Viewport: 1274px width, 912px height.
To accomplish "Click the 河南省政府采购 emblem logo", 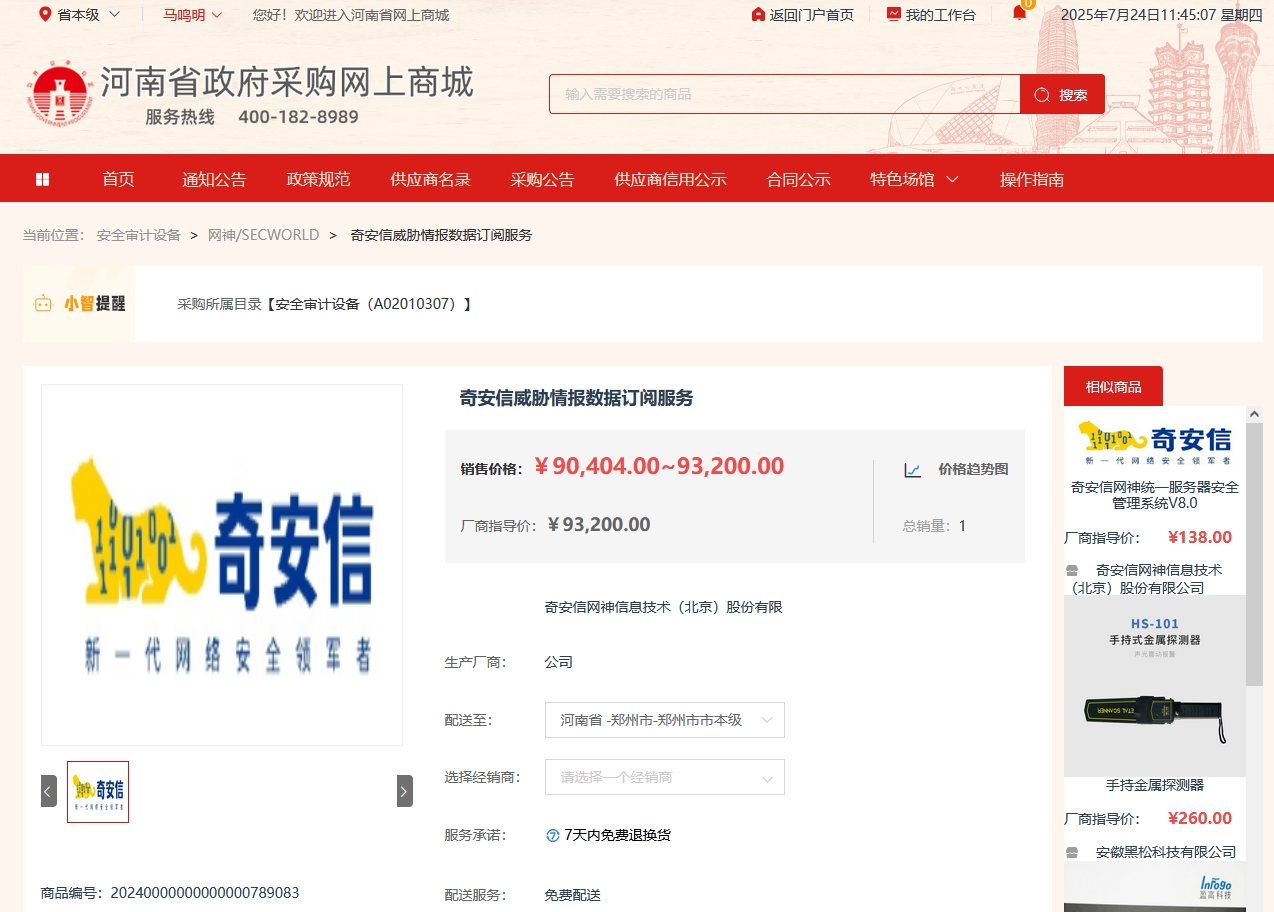I will [x=60, y=95].
